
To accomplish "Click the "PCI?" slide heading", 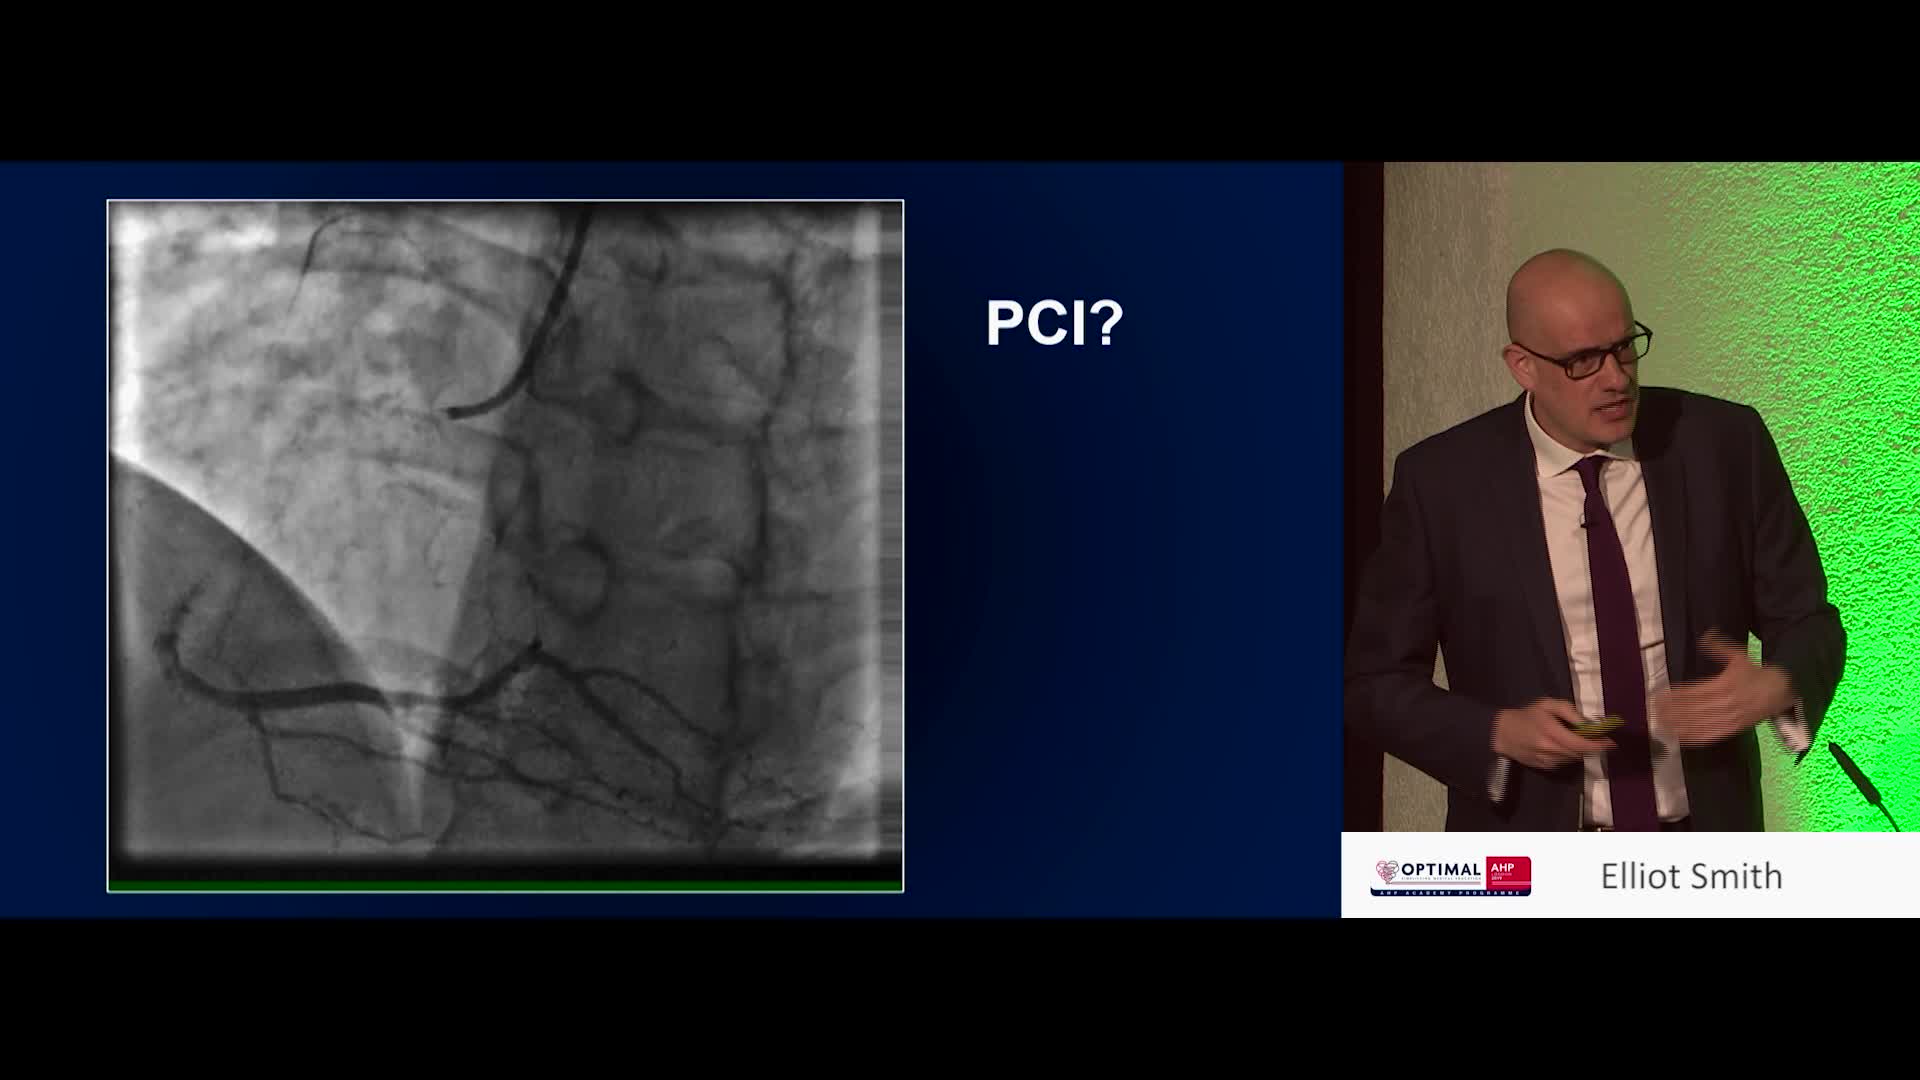I will (x=1054, y=323).
